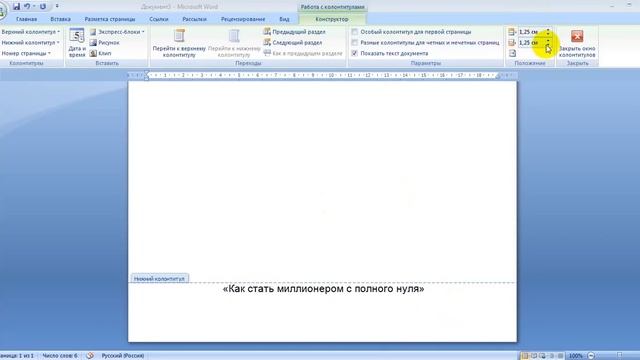Close header window (Закрыть окно колонтитулов)
The width and height of the screenshot is (640, 360).
(x=577, y=43)
